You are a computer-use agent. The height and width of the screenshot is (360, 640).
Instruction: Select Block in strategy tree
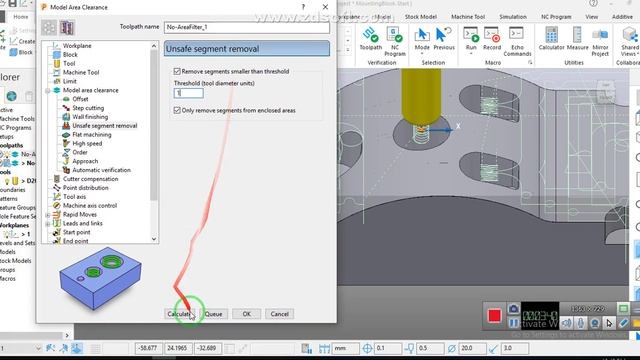pyautogui.click(x=70, y=55)
